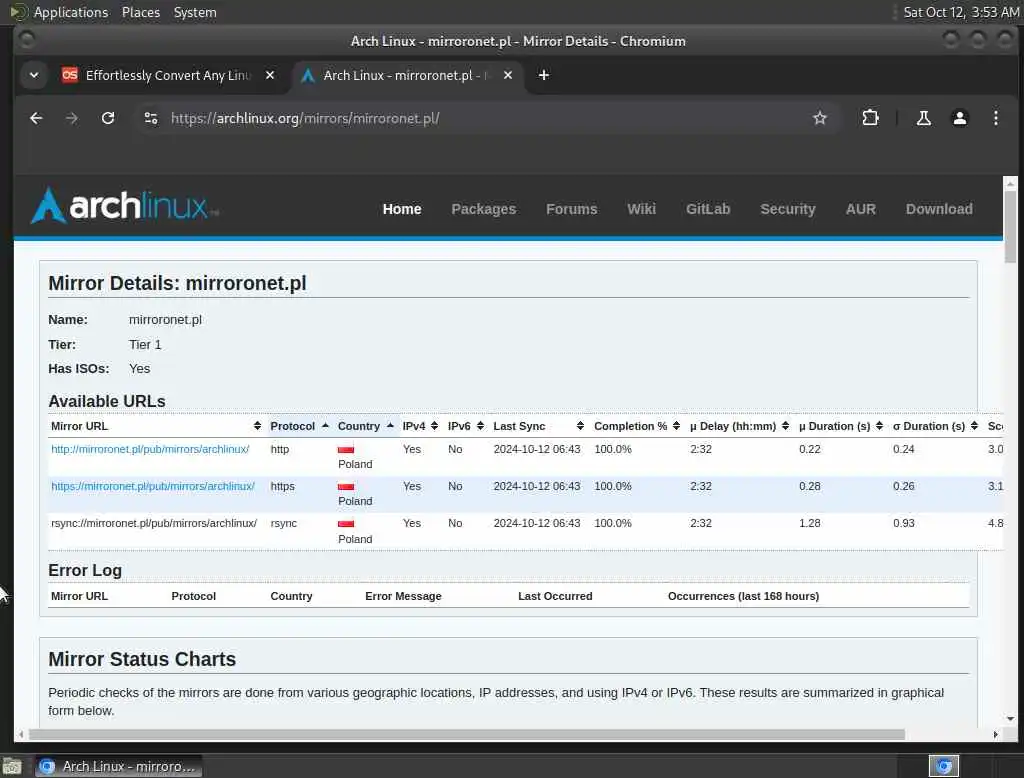Open the Chromium three-dot menu
Viewport: 1024px width, 778px height.
click(x=995, y=118)
